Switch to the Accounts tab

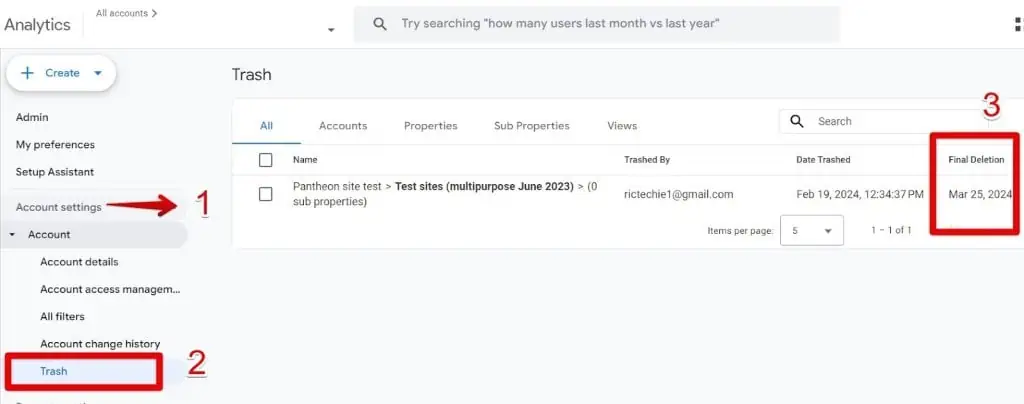point(343,126)
